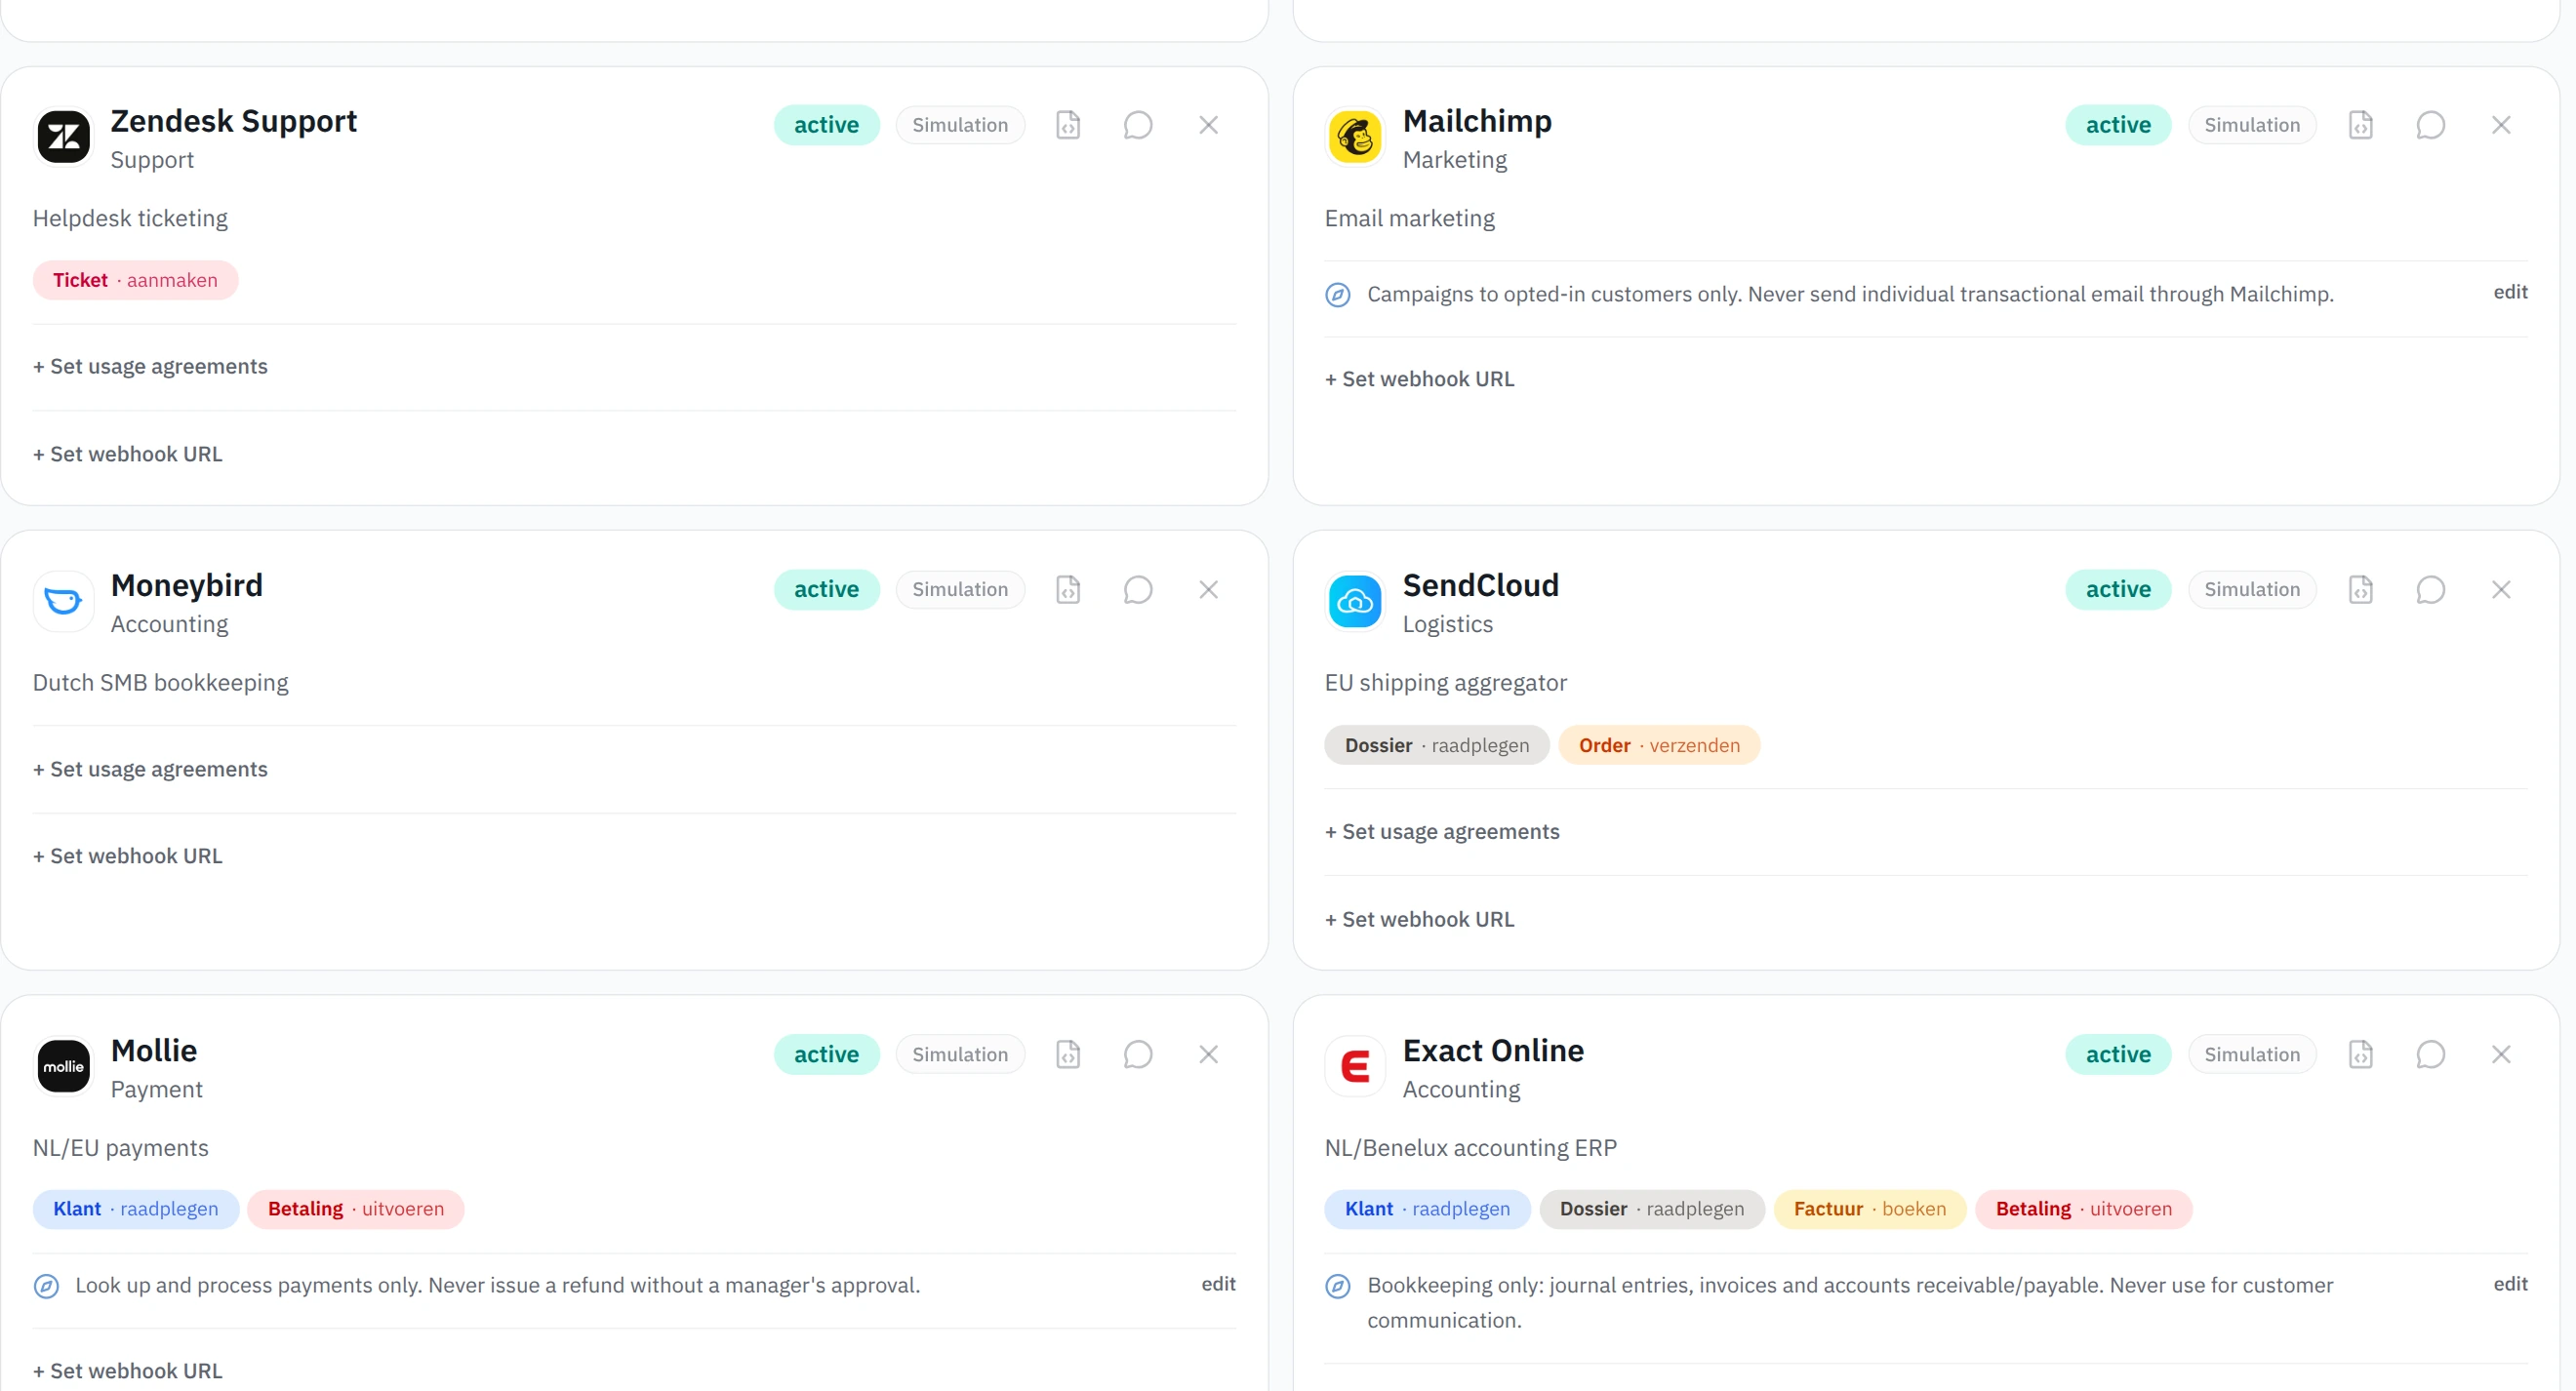Image resolution: width=2576 pixels, height=1391 pixels.
Task: Toggle Simulation mode for Mailchimp
Action: click(x=2252, y=125)
